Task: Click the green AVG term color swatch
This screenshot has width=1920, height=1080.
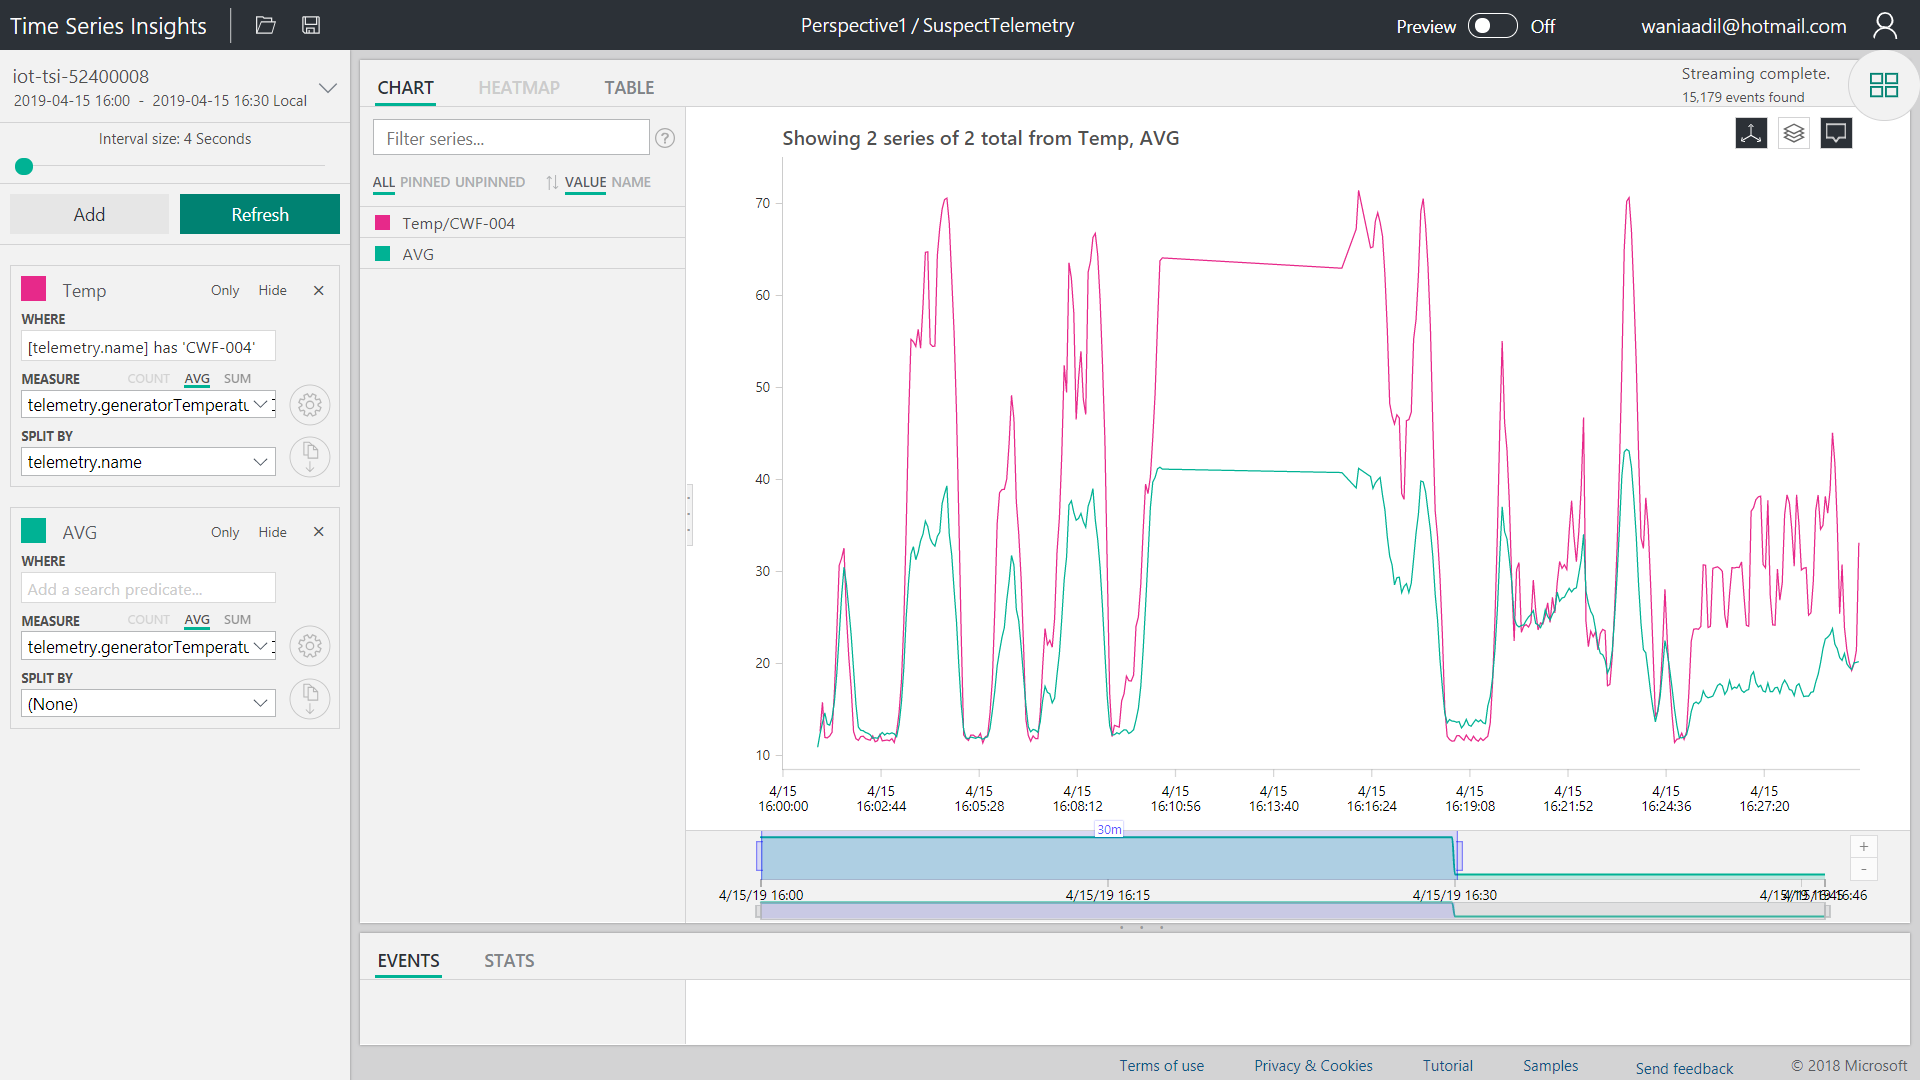Action: [34, 531]
